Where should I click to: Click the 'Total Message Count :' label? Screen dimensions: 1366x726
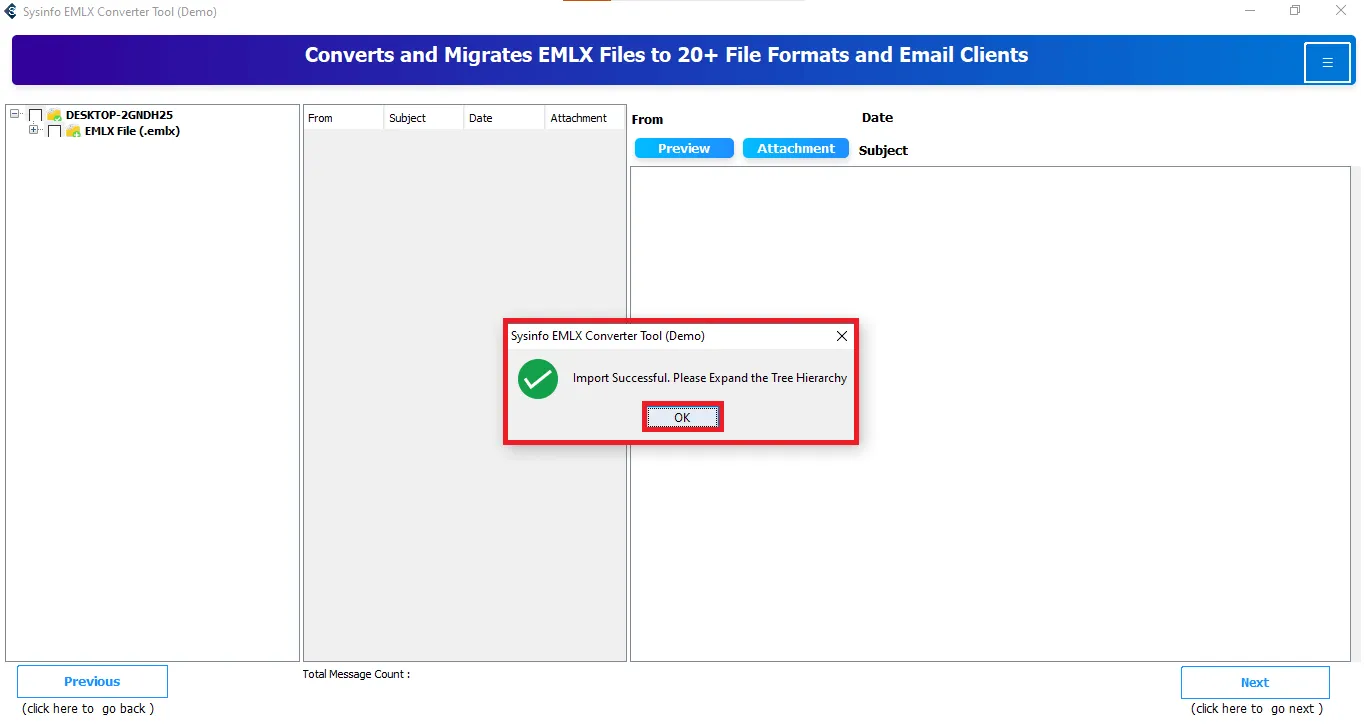pos(356,674)
